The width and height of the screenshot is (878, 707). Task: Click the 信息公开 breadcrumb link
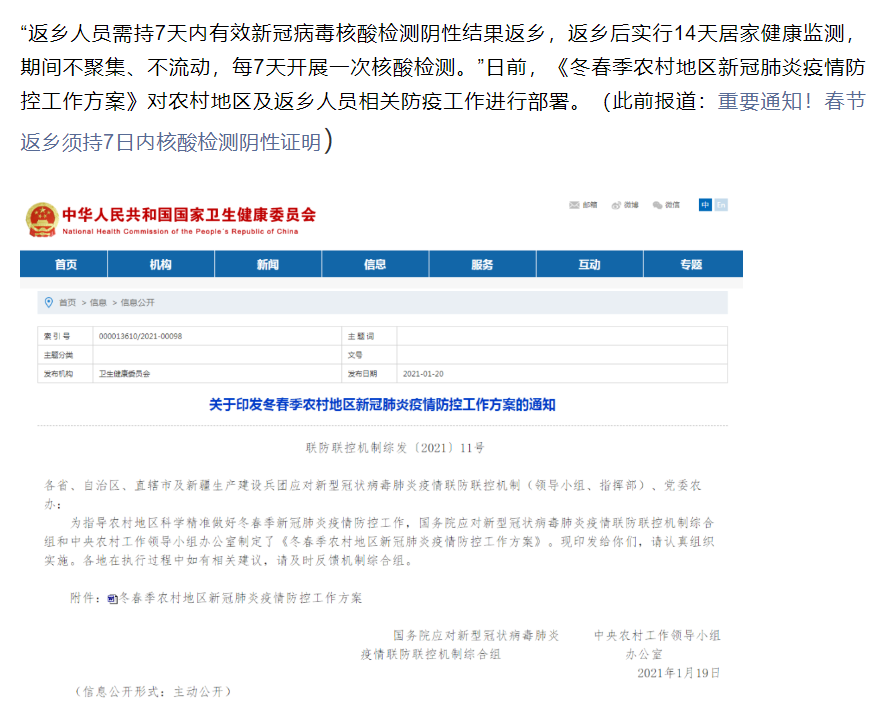click(138, 302)
